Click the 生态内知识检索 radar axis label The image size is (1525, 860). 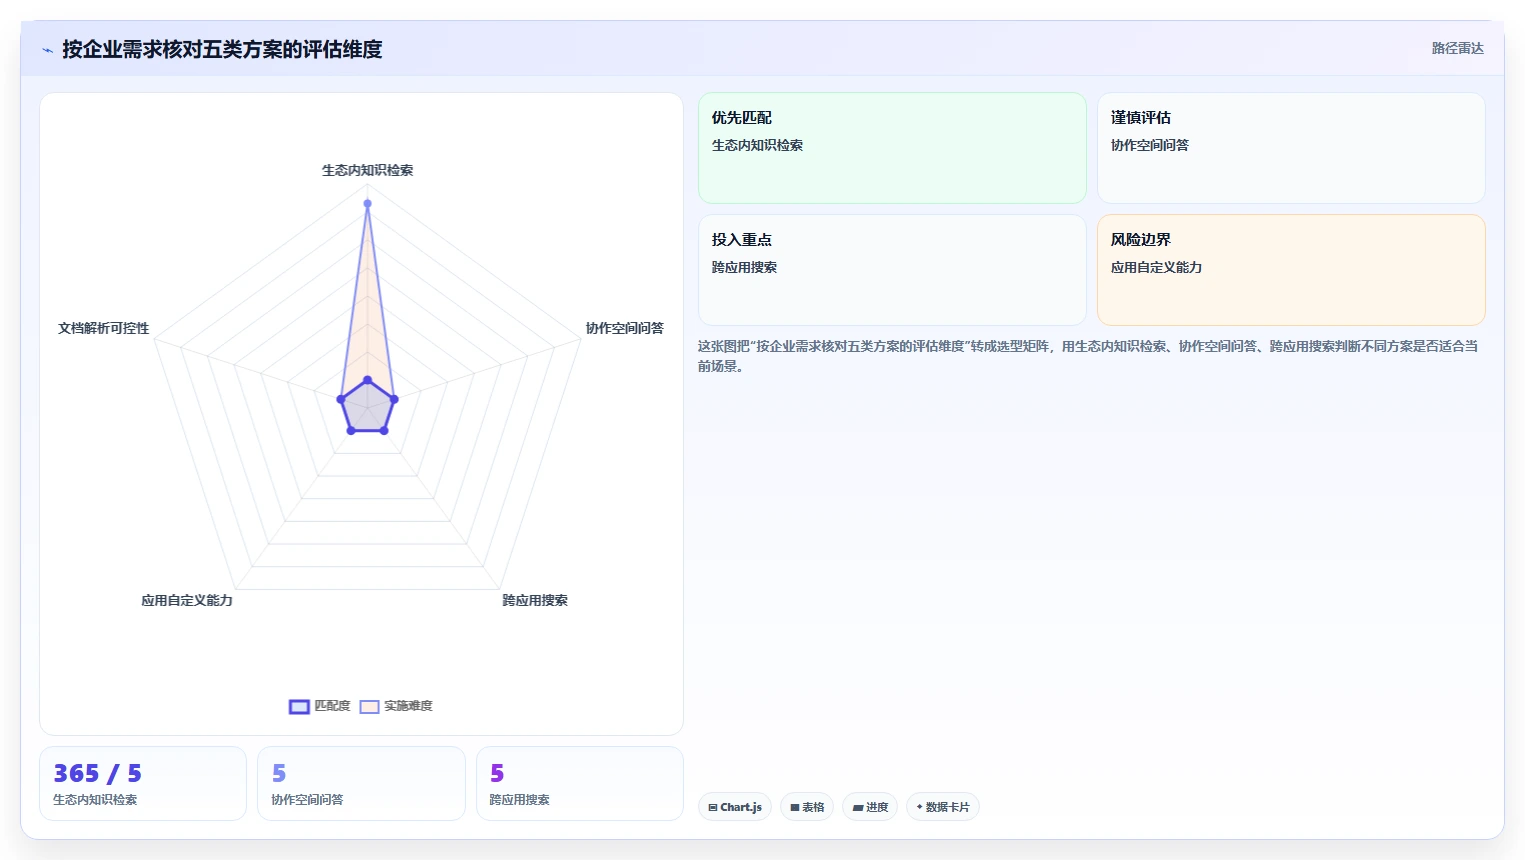[x=367, y=171]
